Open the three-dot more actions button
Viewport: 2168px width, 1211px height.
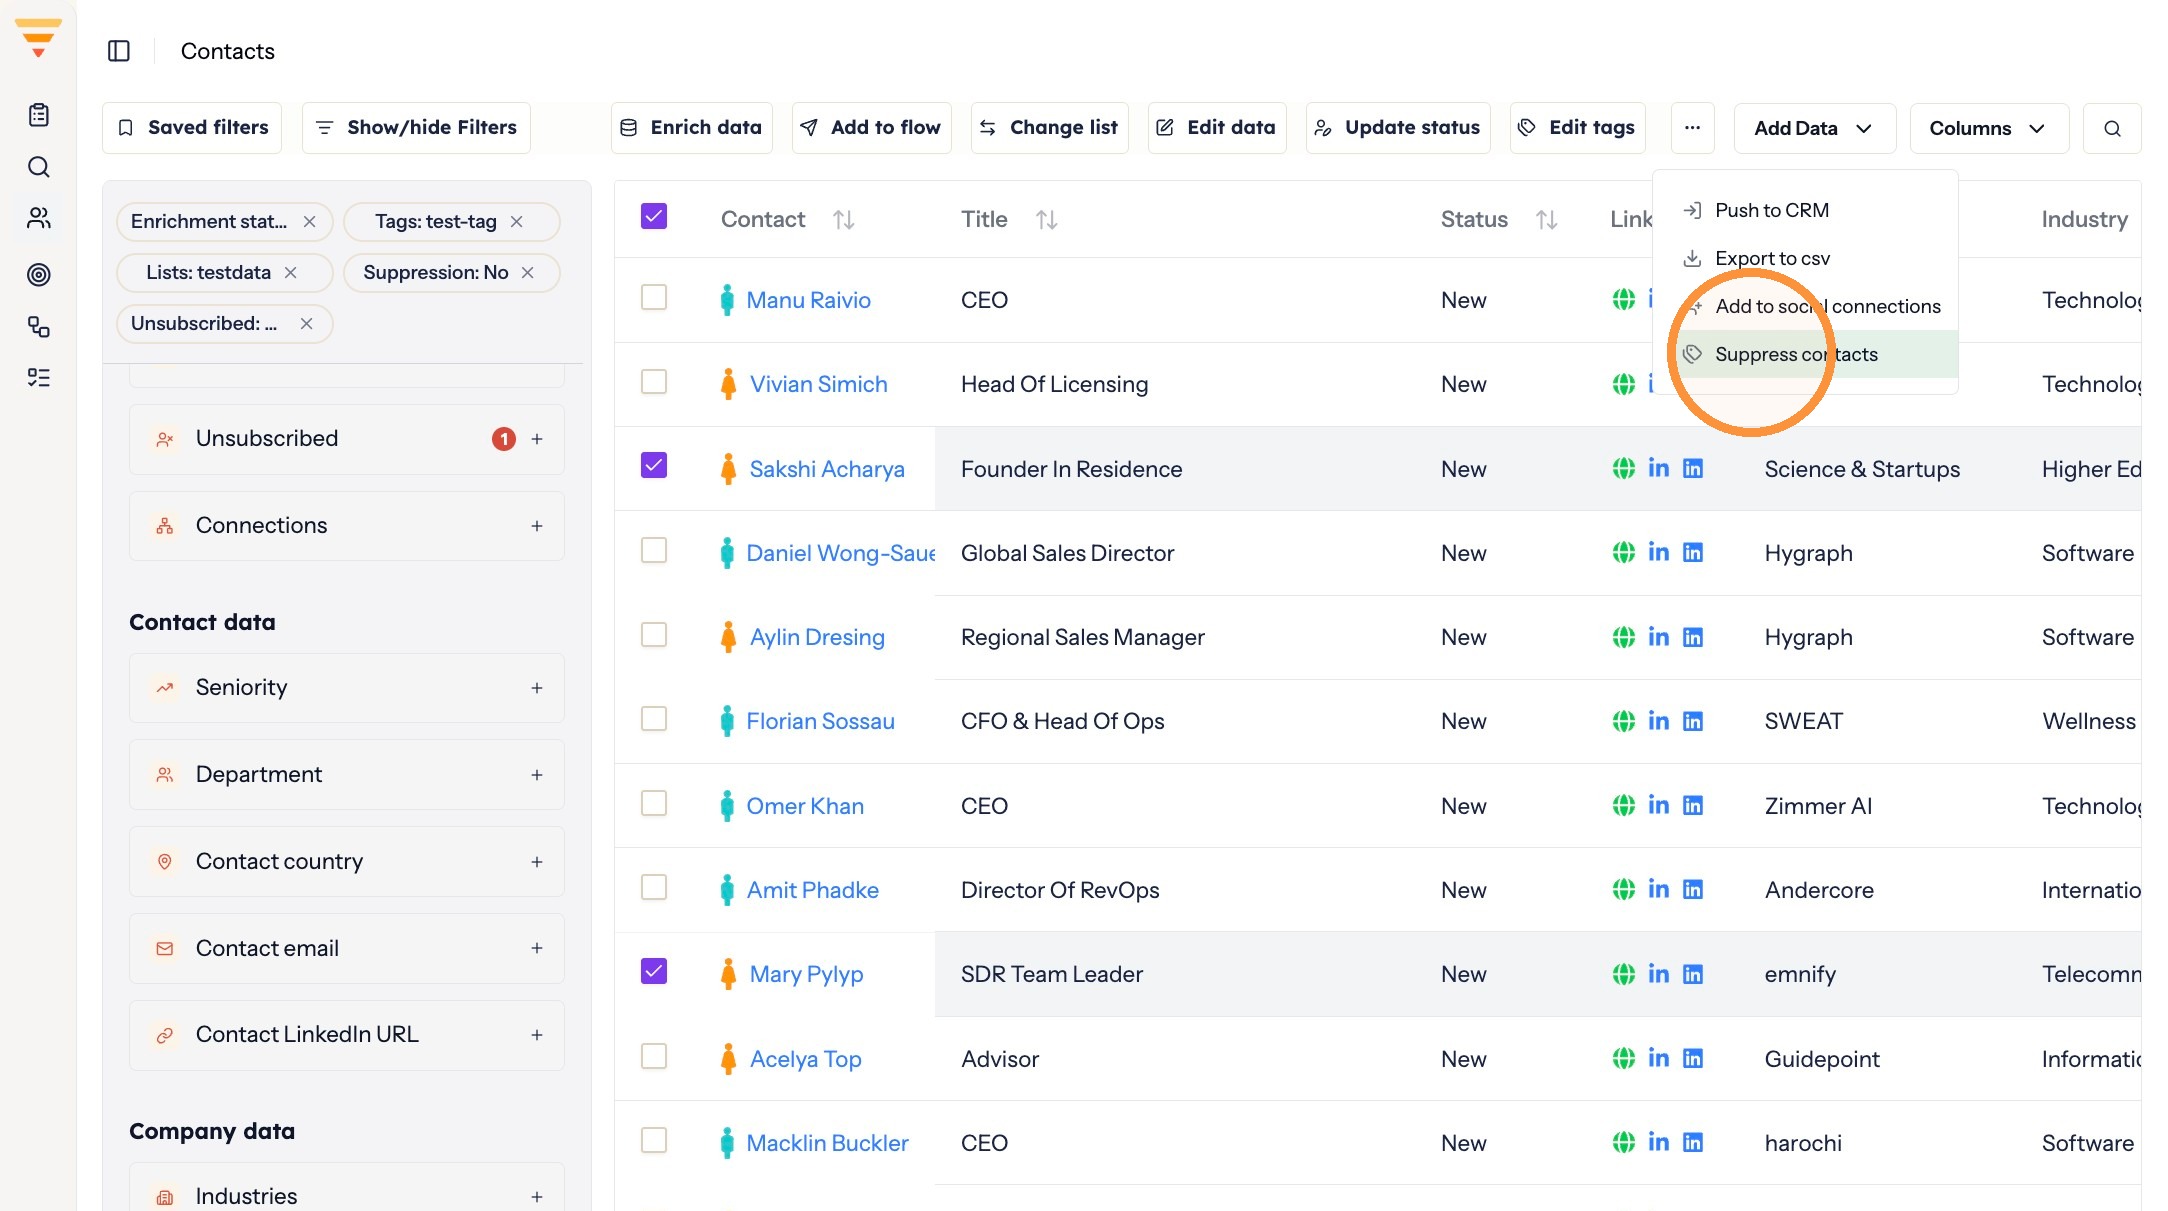click(1692, 128)
